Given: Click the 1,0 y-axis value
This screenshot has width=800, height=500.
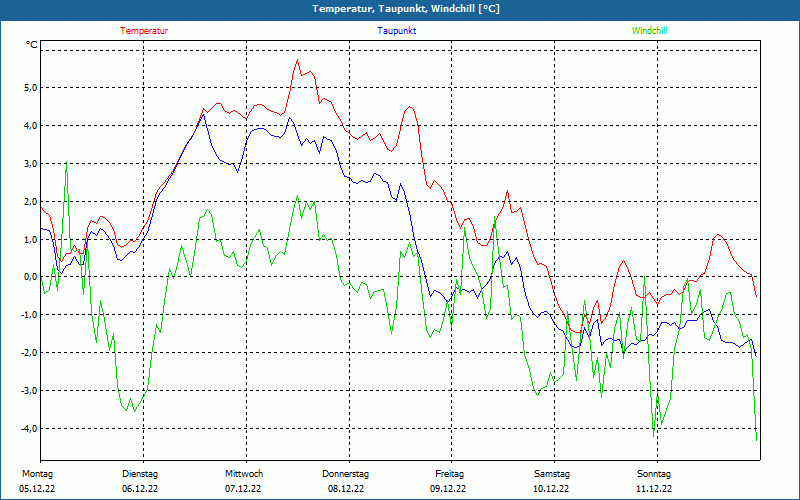Looking at the screenshot, I should click(31, 239).
